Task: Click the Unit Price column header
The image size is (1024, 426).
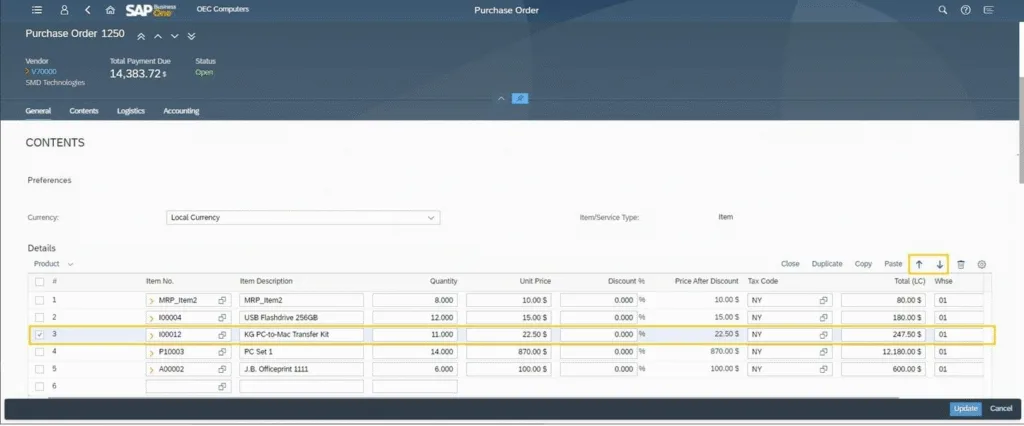Action: (535, 282)
